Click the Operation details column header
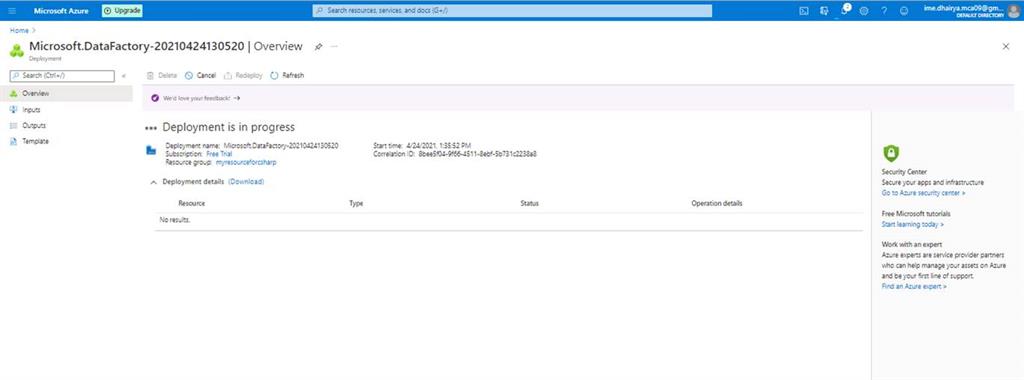1024x380 pixels. (716, 204)
